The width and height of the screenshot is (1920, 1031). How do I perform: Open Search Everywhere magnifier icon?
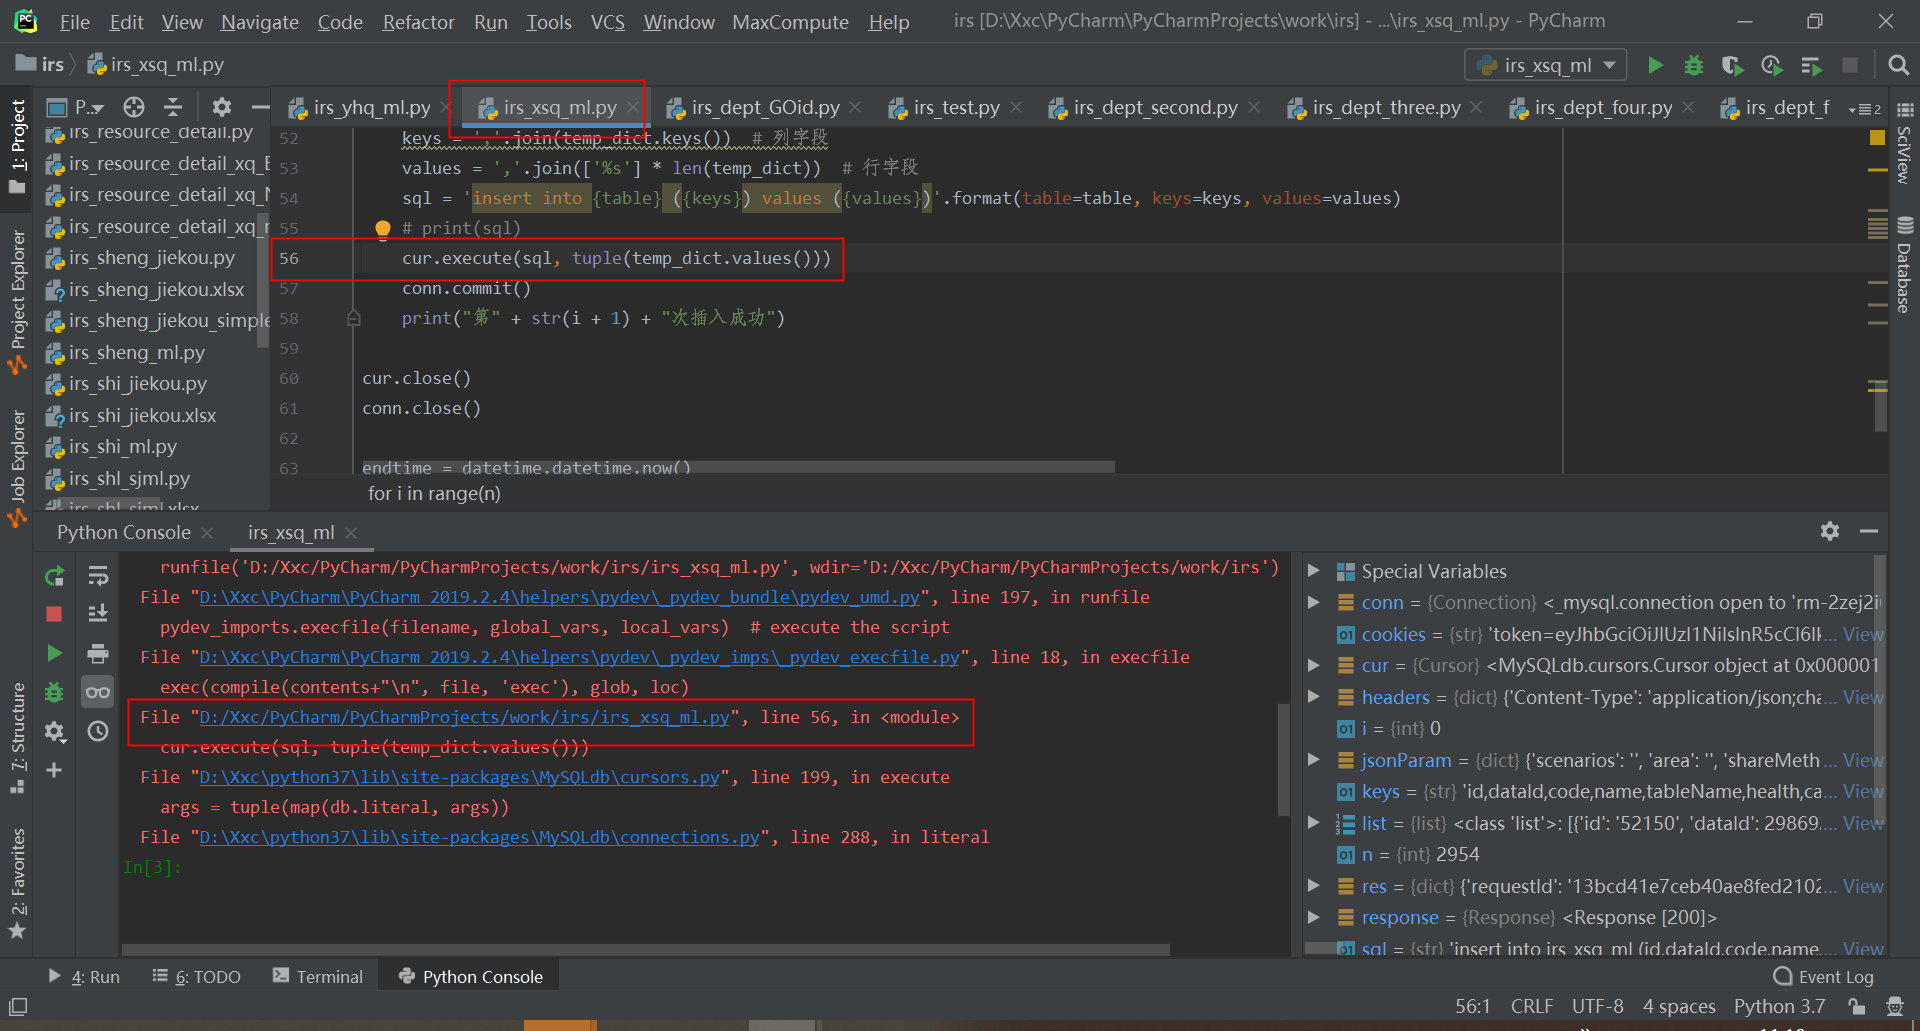(x=1898, y=65)
